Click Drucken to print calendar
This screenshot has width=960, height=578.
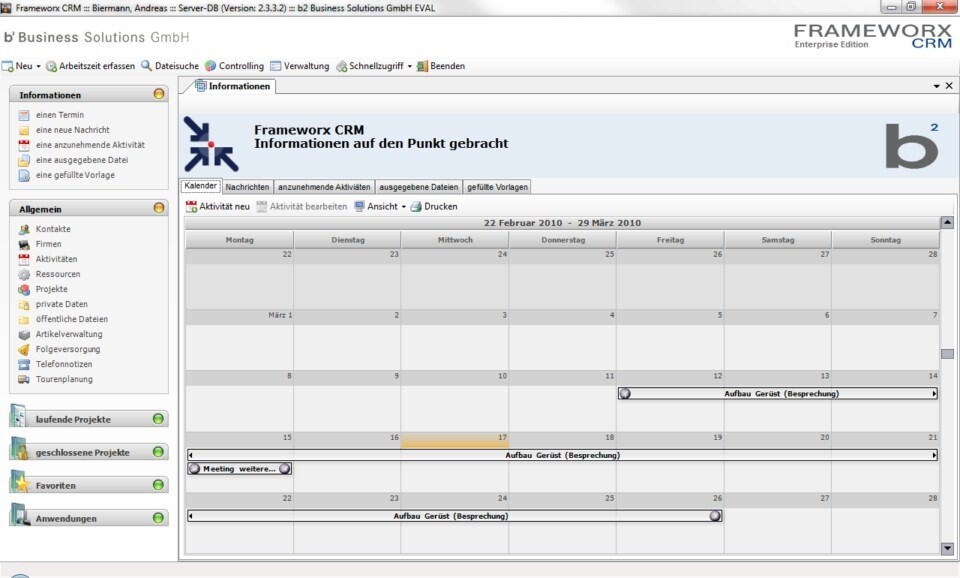tap(434, 207)
